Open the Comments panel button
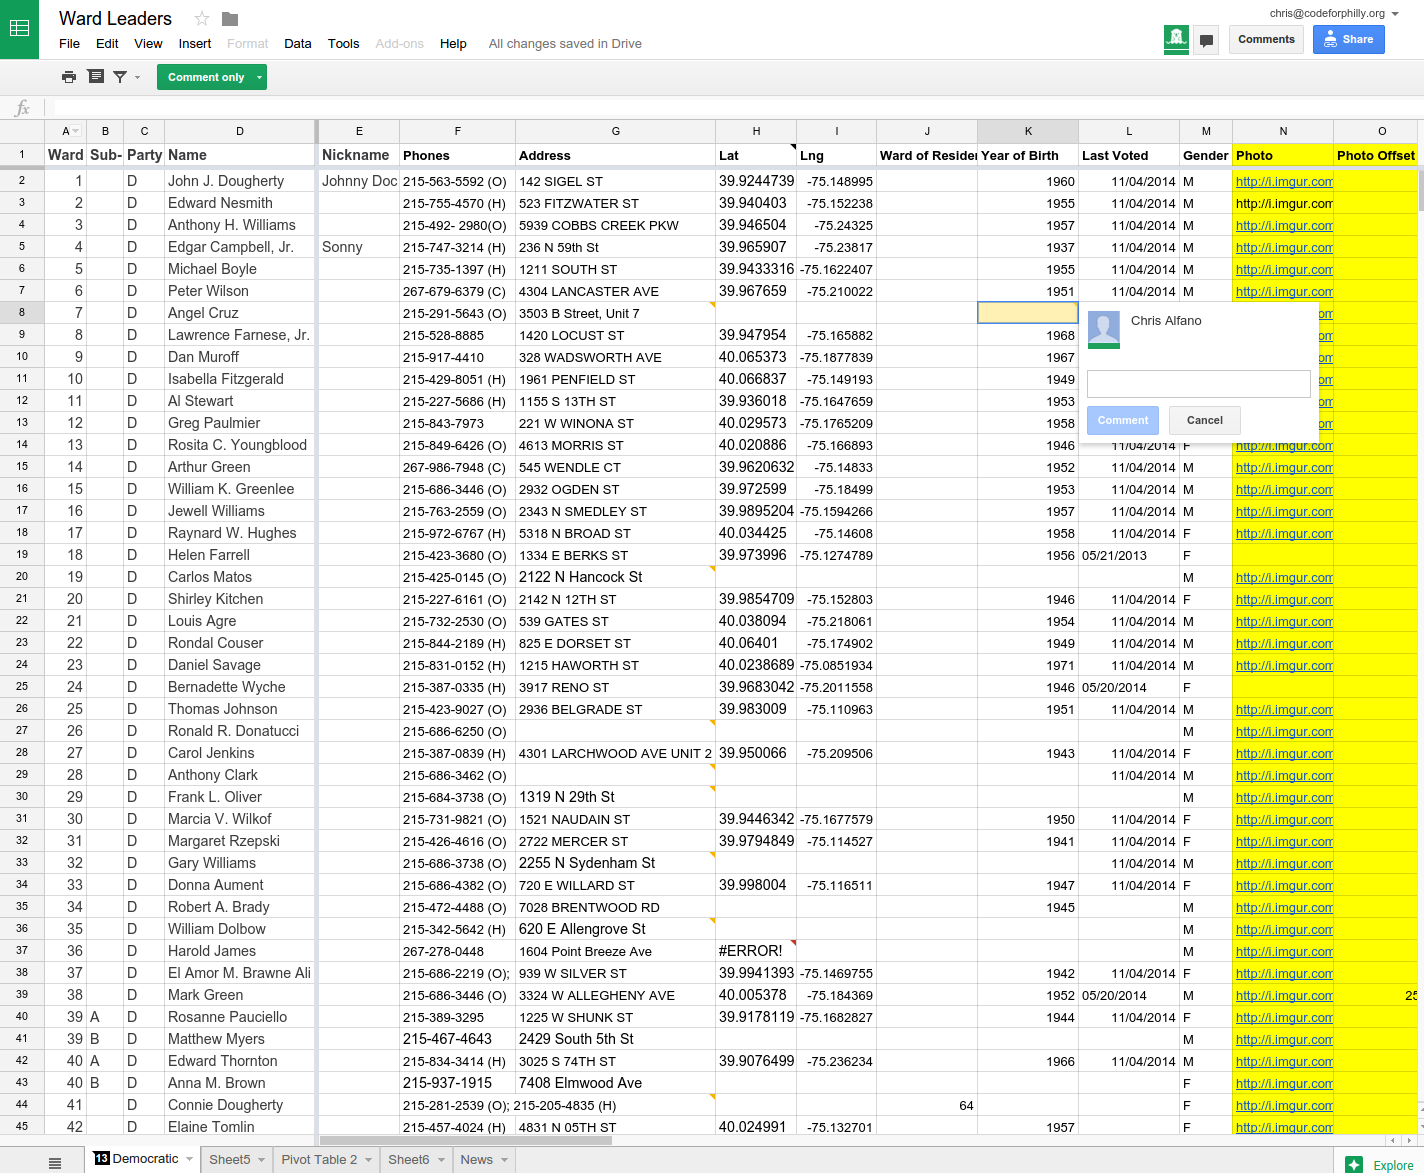The width and height of the screenshot is (1424, 1173). coord(1266,39)
